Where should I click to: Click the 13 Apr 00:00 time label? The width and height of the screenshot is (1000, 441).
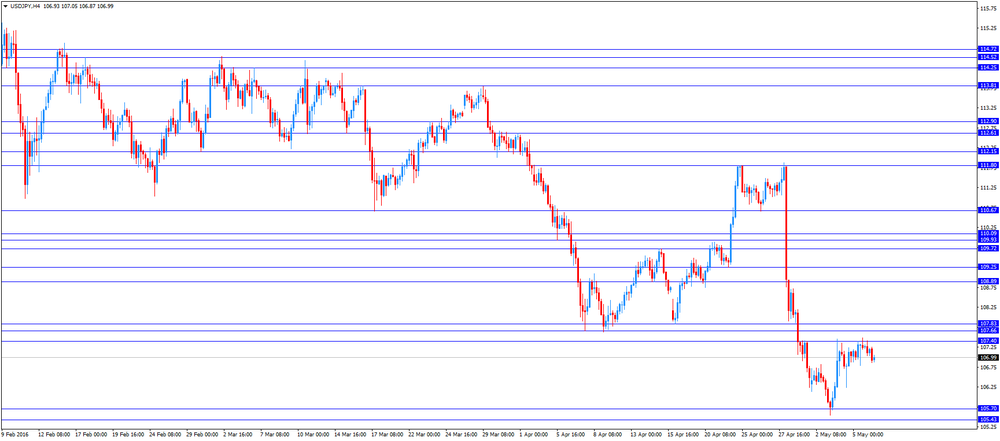click(x=648, y=435)
